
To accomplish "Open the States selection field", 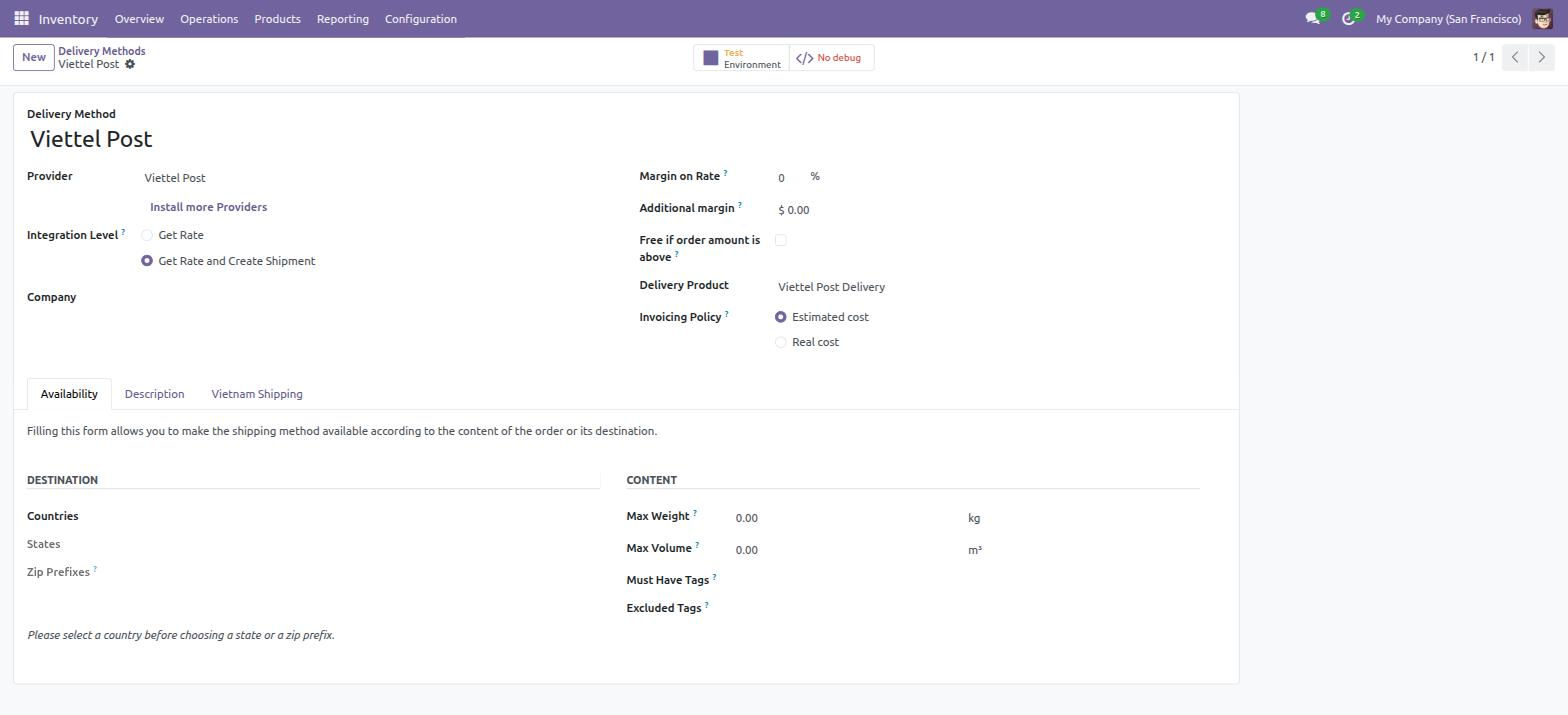I will (366, 545).
